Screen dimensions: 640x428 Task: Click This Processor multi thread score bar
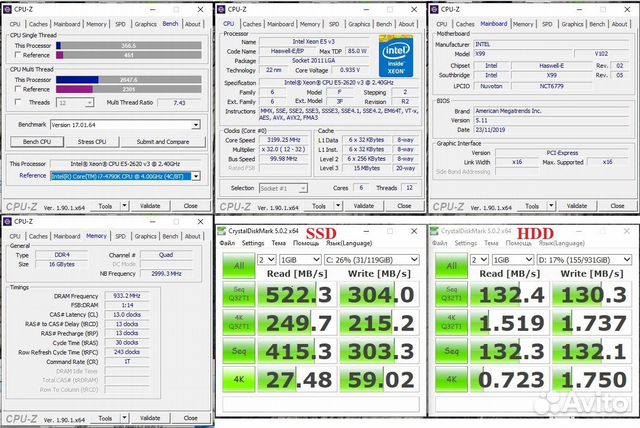pos(129,80)
